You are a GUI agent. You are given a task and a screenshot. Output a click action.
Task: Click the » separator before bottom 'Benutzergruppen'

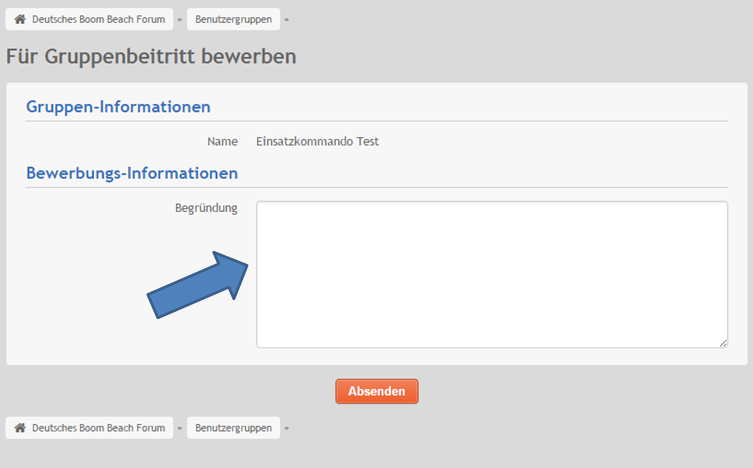pyautogui.click(x=180, y=427)
